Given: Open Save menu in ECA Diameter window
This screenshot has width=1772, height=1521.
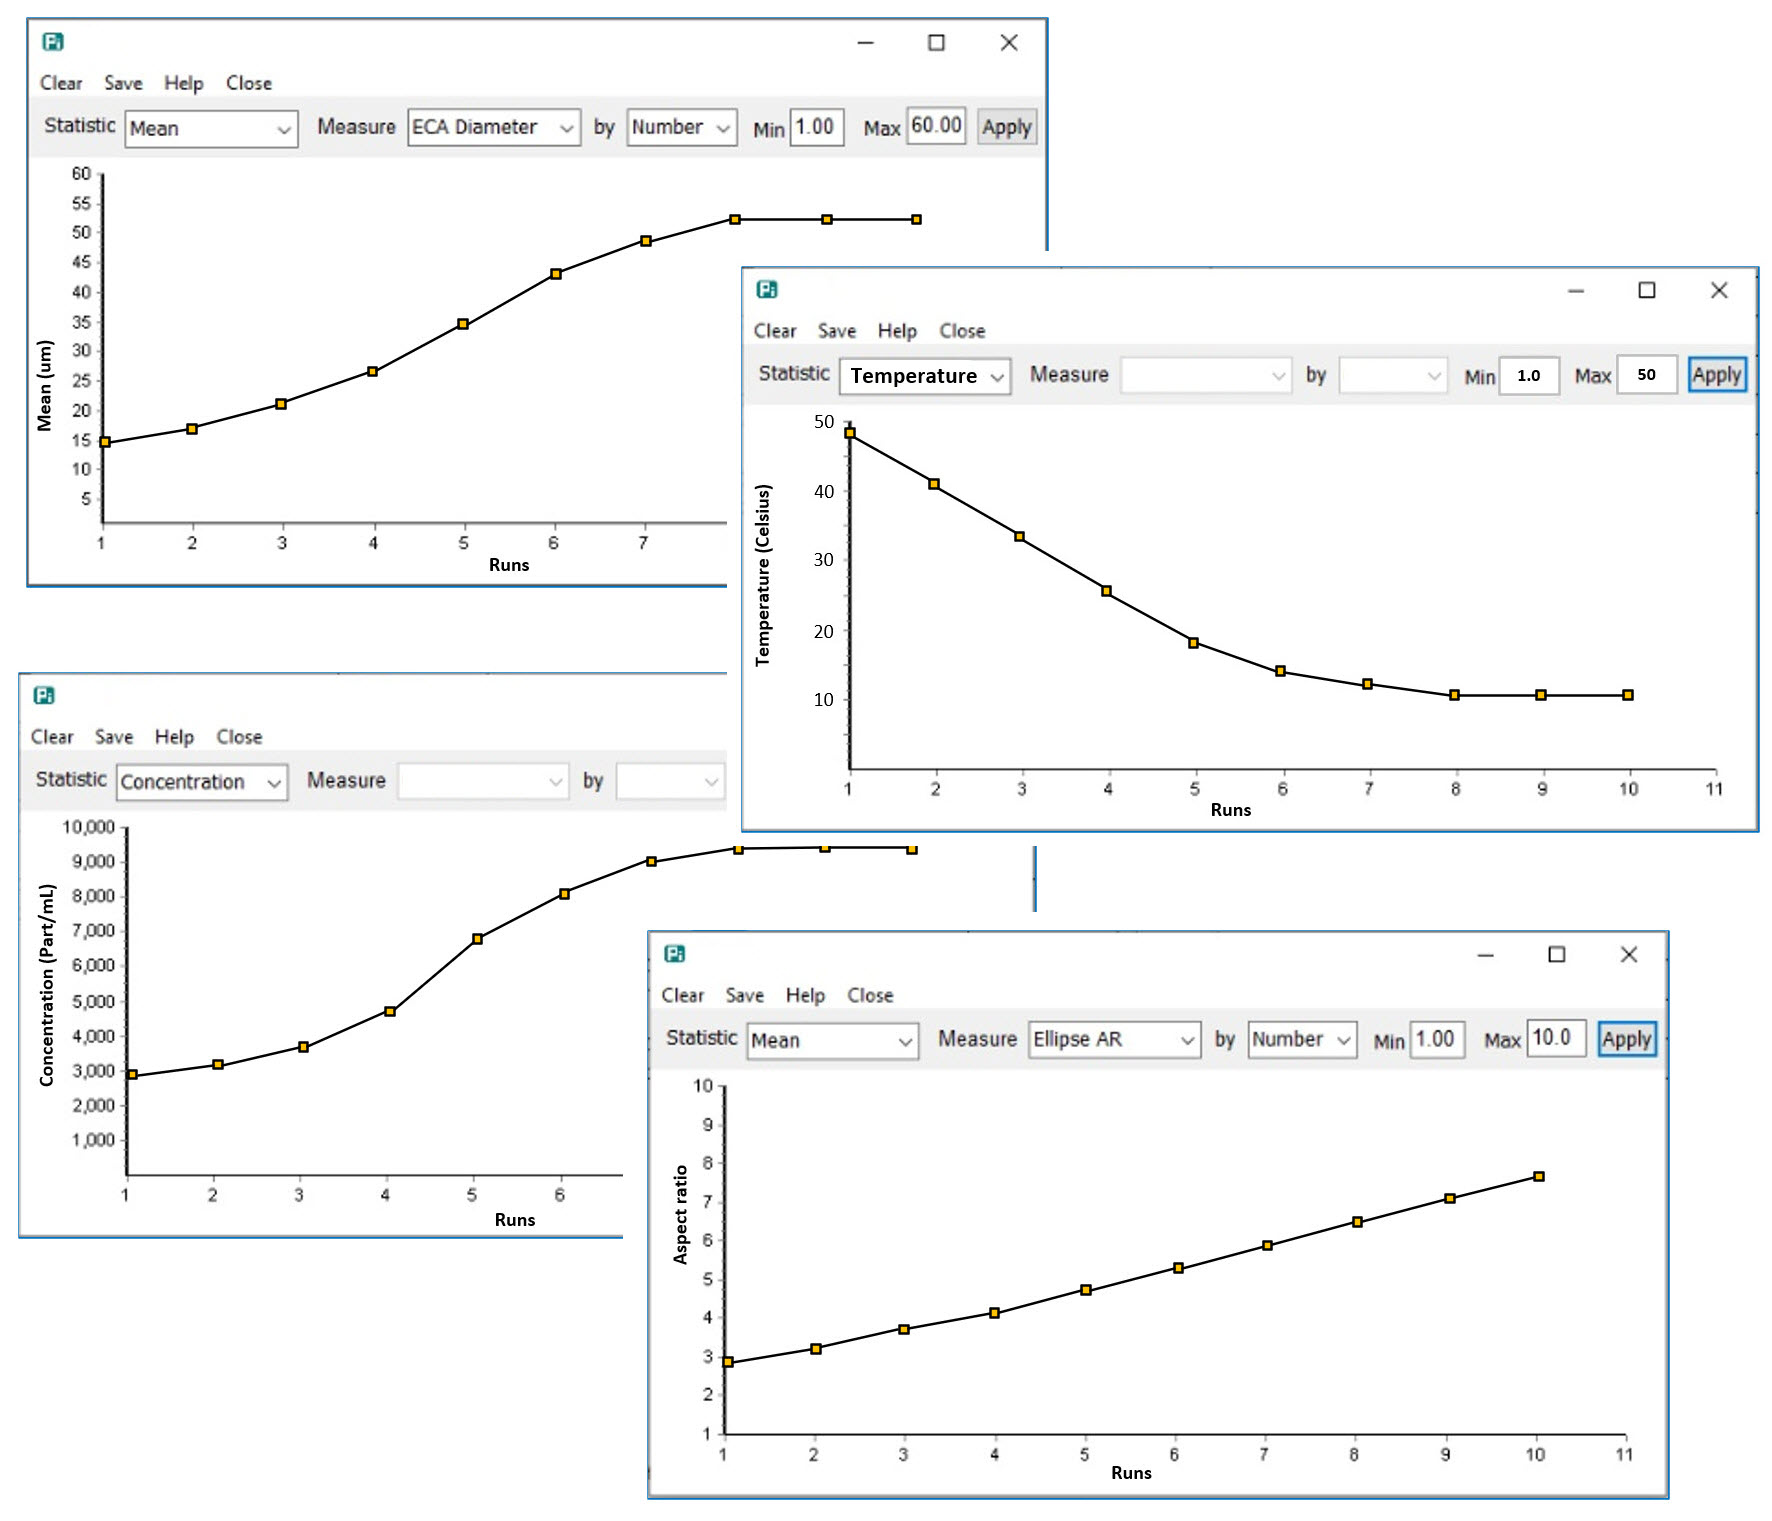Looking at the screenshot, I should pos(124,83).
